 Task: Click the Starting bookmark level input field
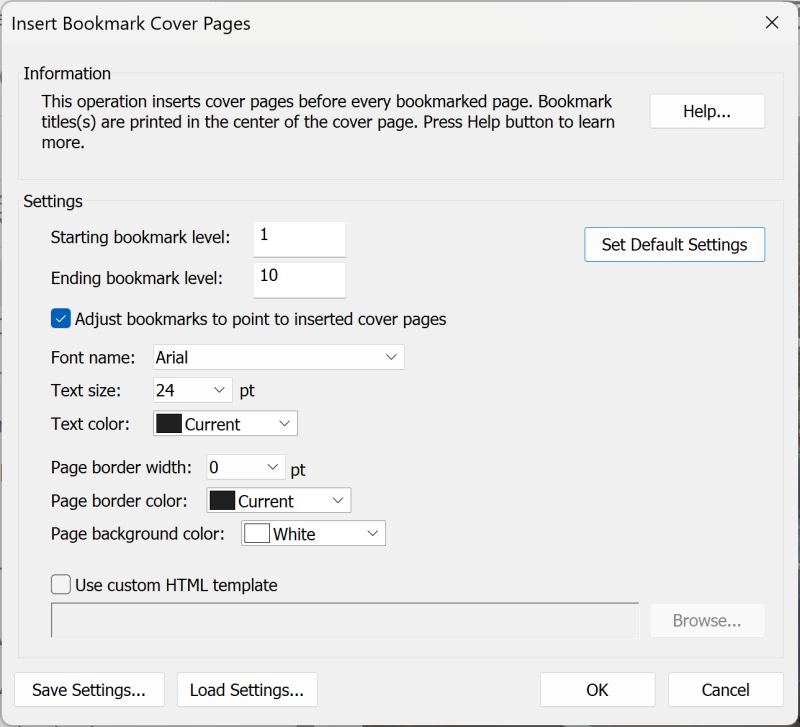[299, 239]
